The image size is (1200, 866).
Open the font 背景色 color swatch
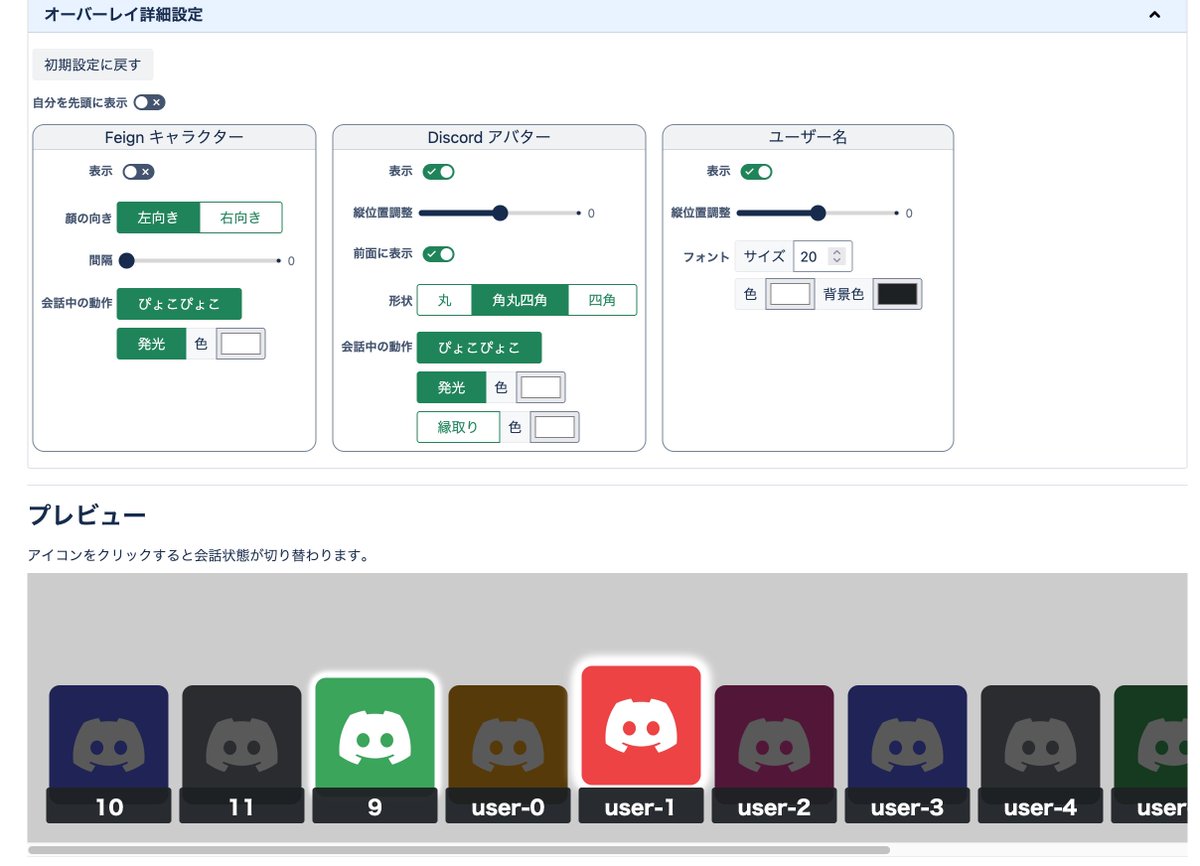coord(897,294)
